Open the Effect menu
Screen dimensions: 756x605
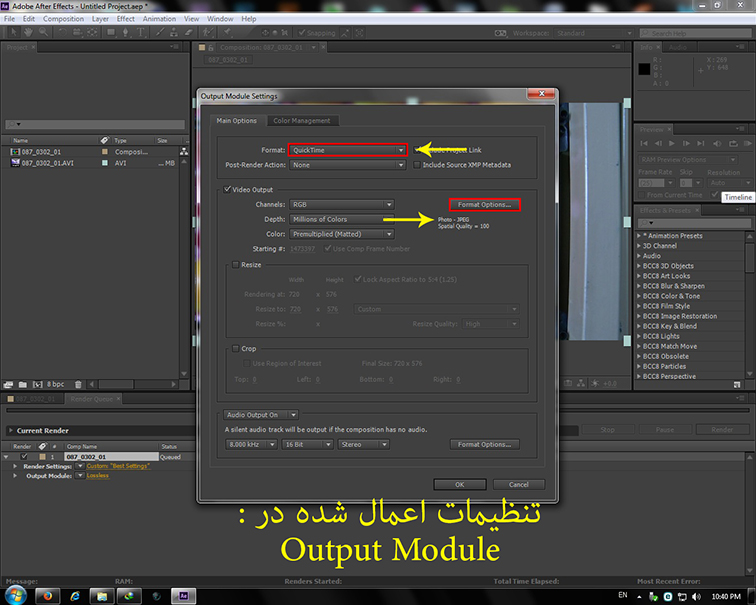pyautogui.click(x=125, y=19)
